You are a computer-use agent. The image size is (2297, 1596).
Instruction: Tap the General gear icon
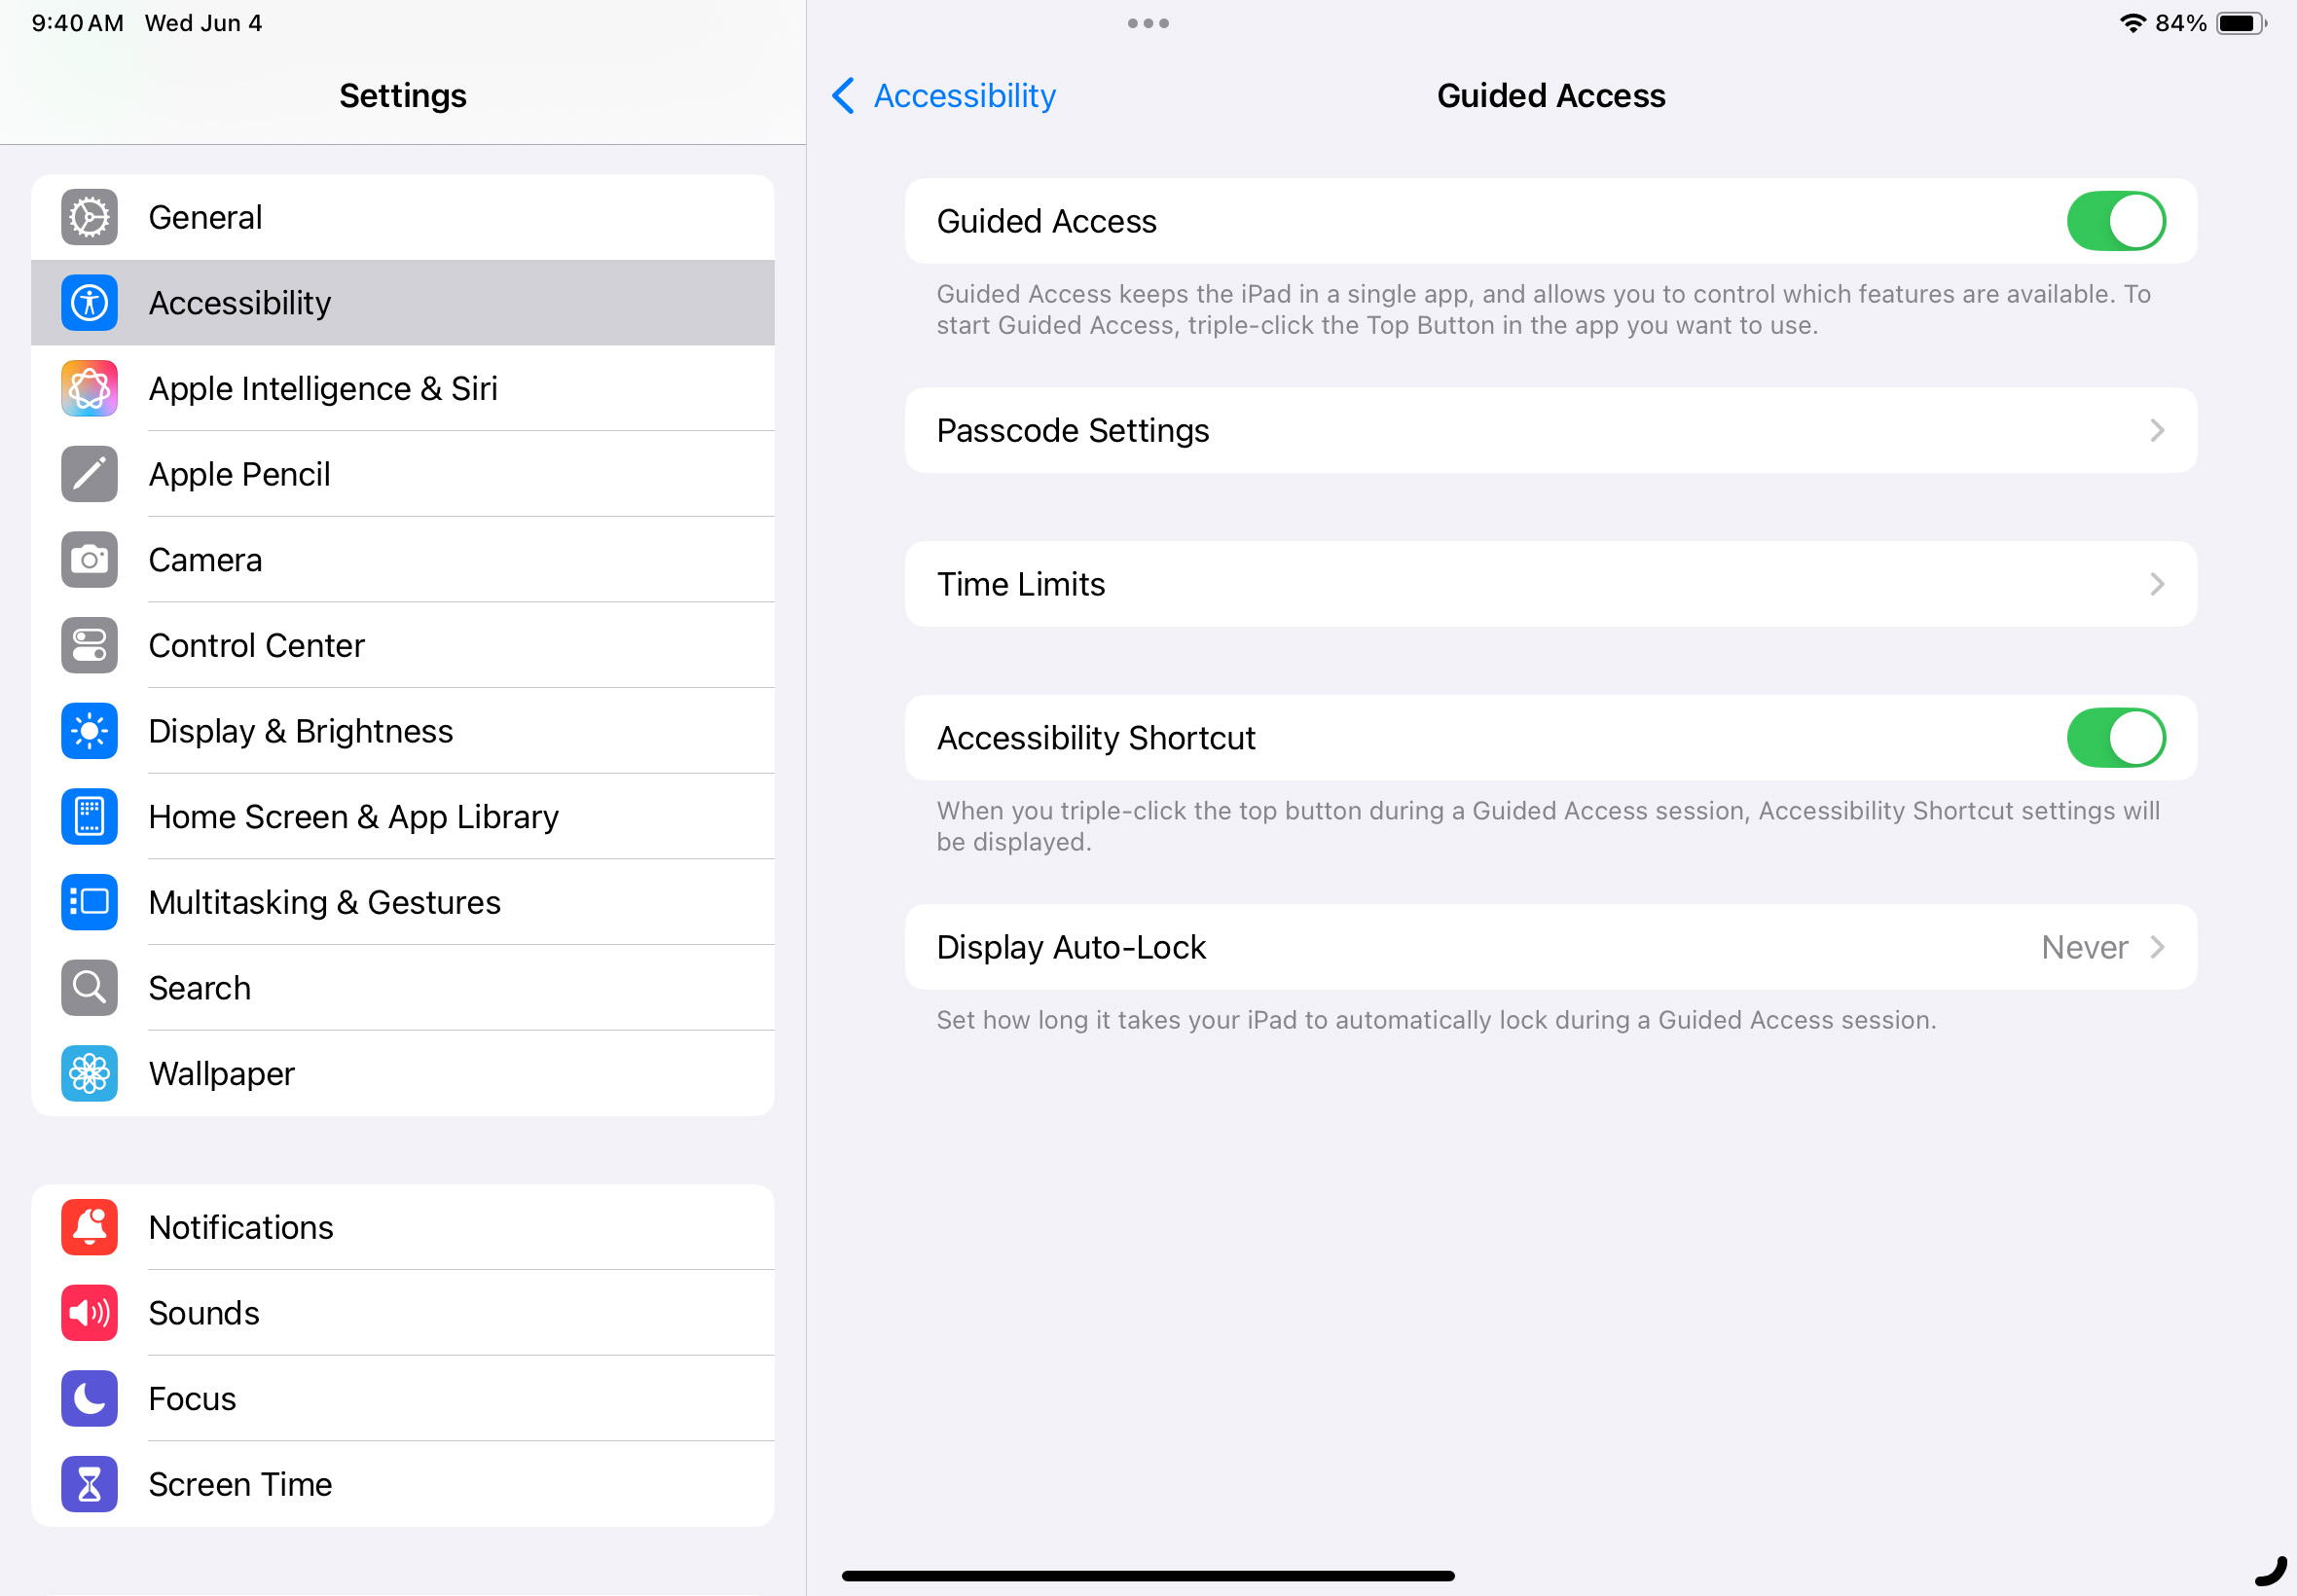click(x=89, y=217)
